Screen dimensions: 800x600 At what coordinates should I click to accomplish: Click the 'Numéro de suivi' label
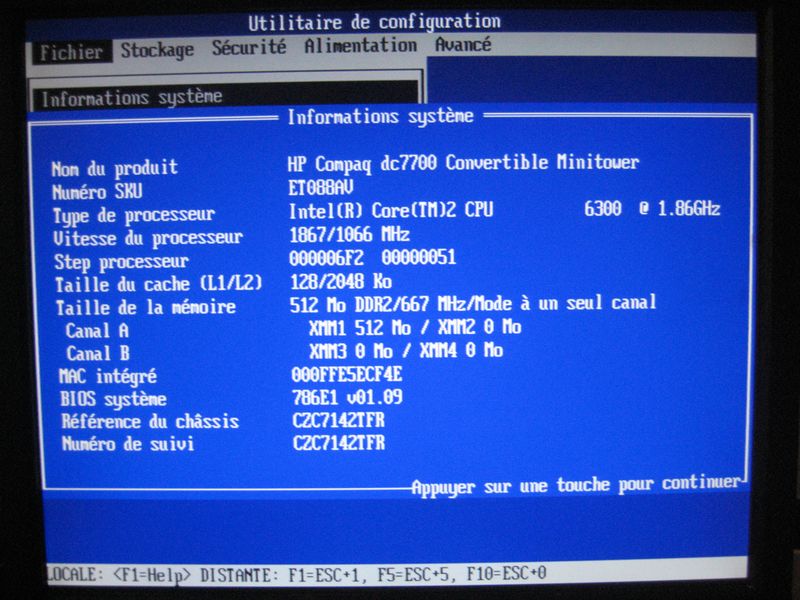coord(128,443)
